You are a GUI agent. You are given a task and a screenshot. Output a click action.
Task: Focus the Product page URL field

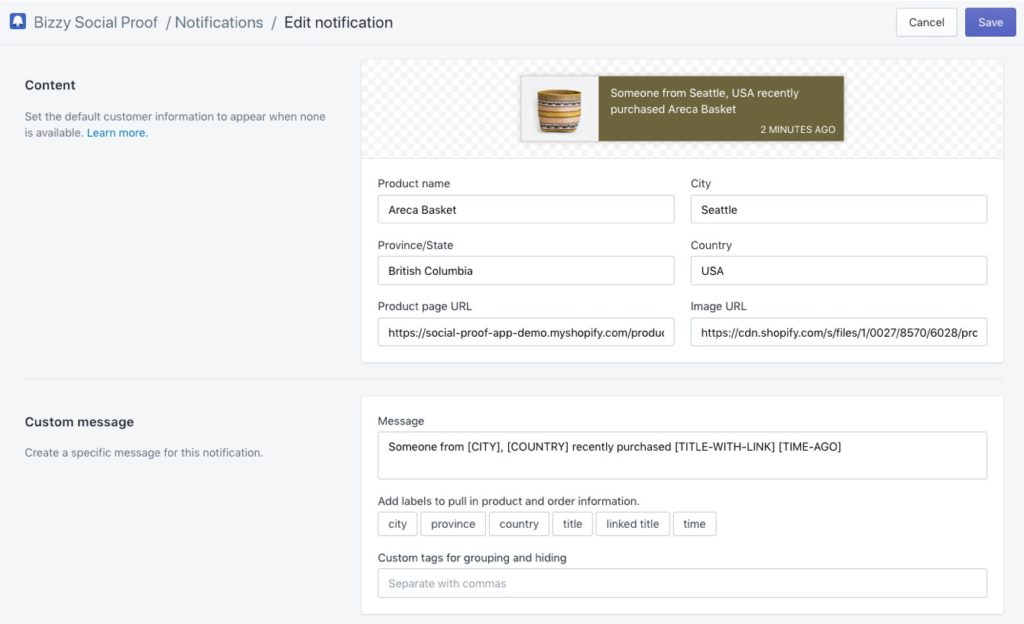[x=526, y=332]
